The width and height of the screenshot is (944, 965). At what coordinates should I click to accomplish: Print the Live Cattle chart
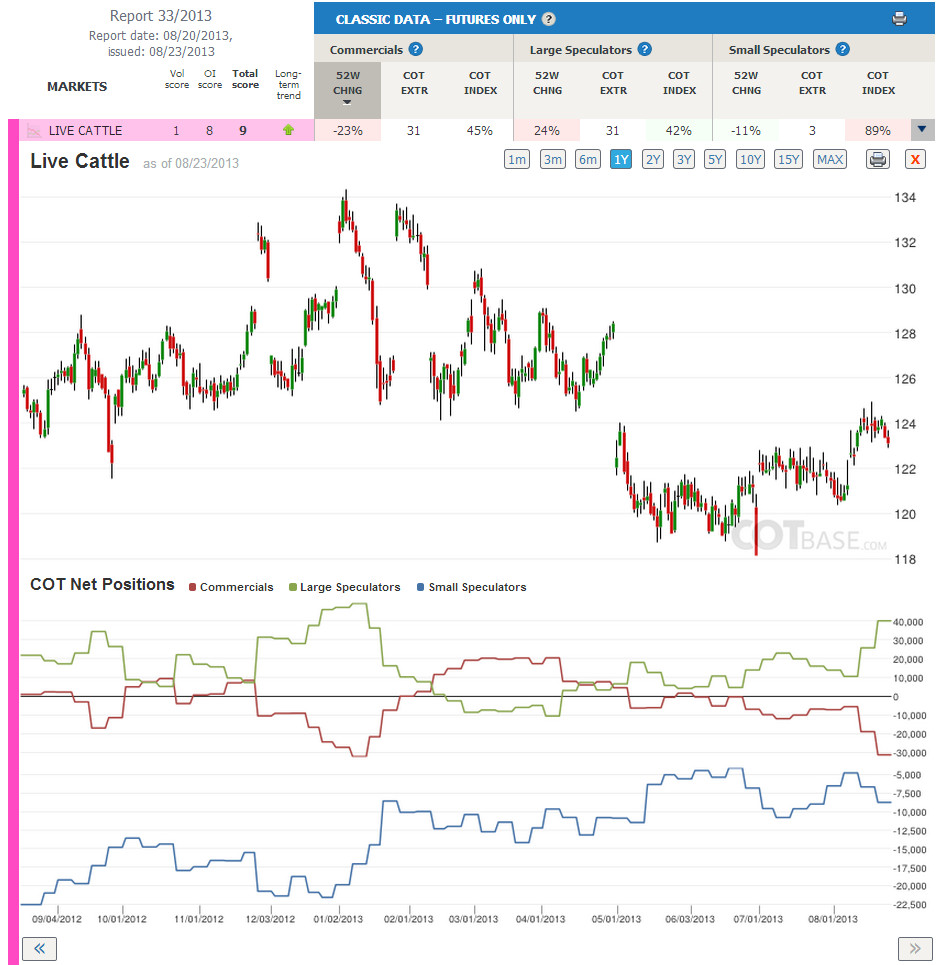pyautogui.click(x=878, y=159)
